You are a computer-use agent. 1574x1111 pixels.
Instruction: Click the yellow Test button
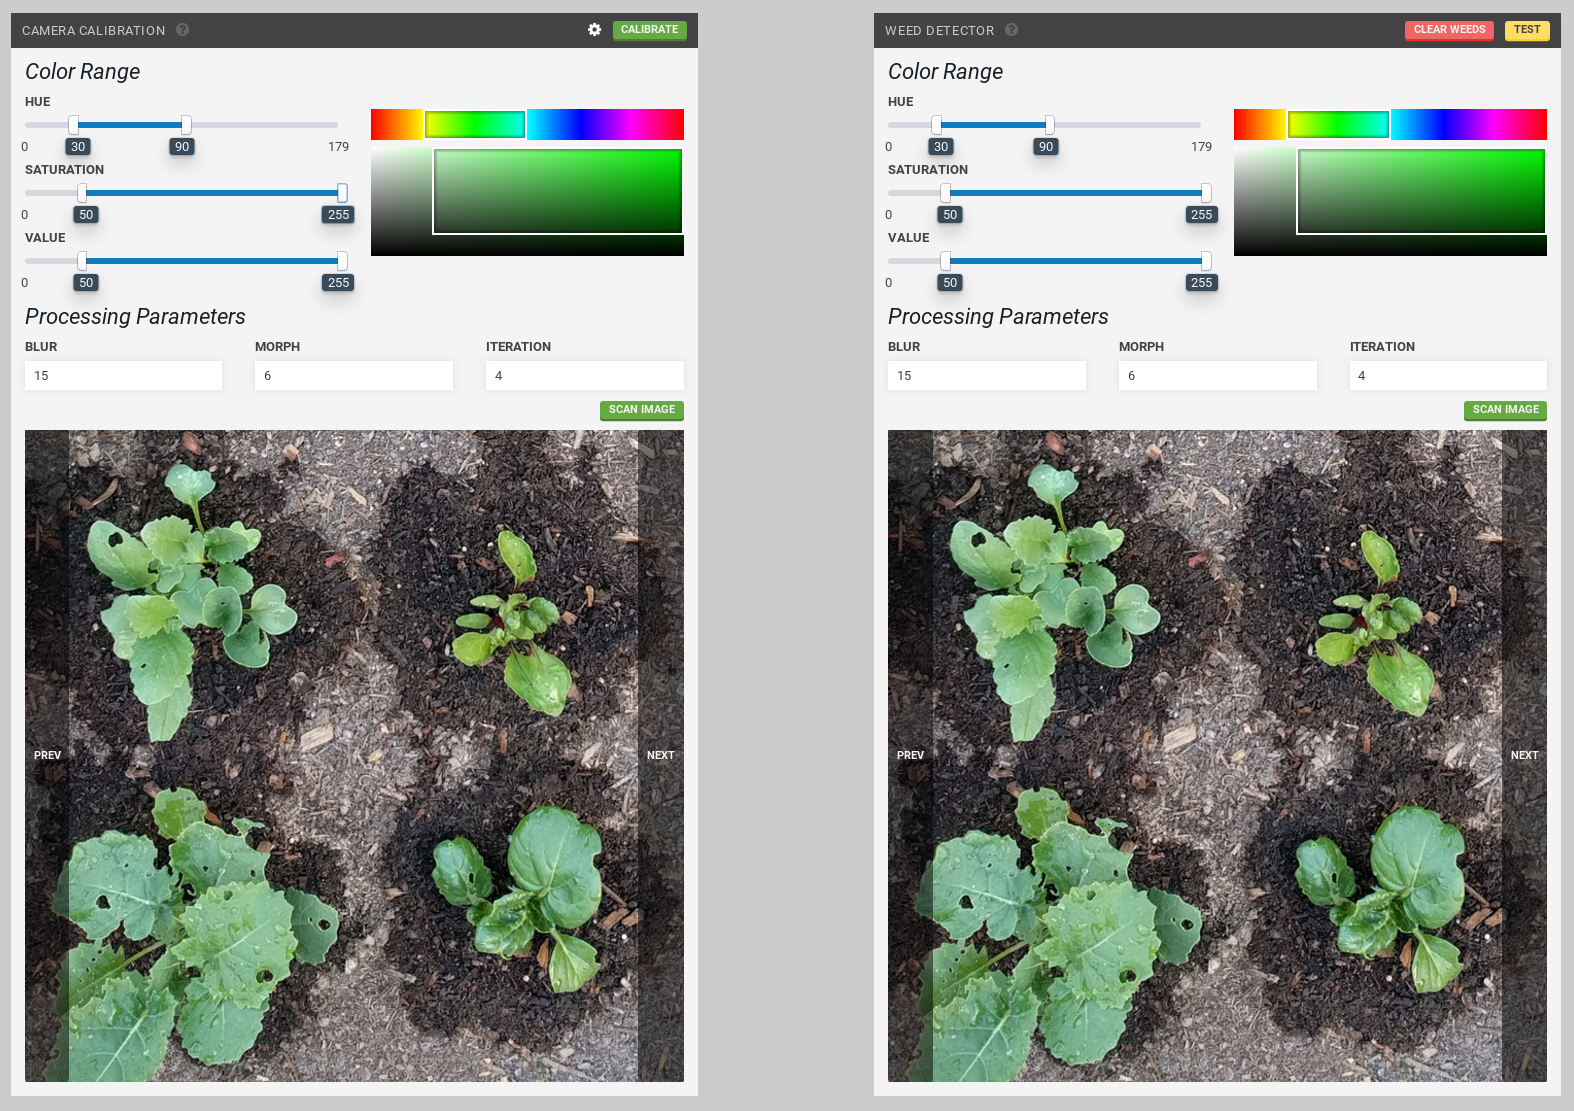coord(1526,30)
